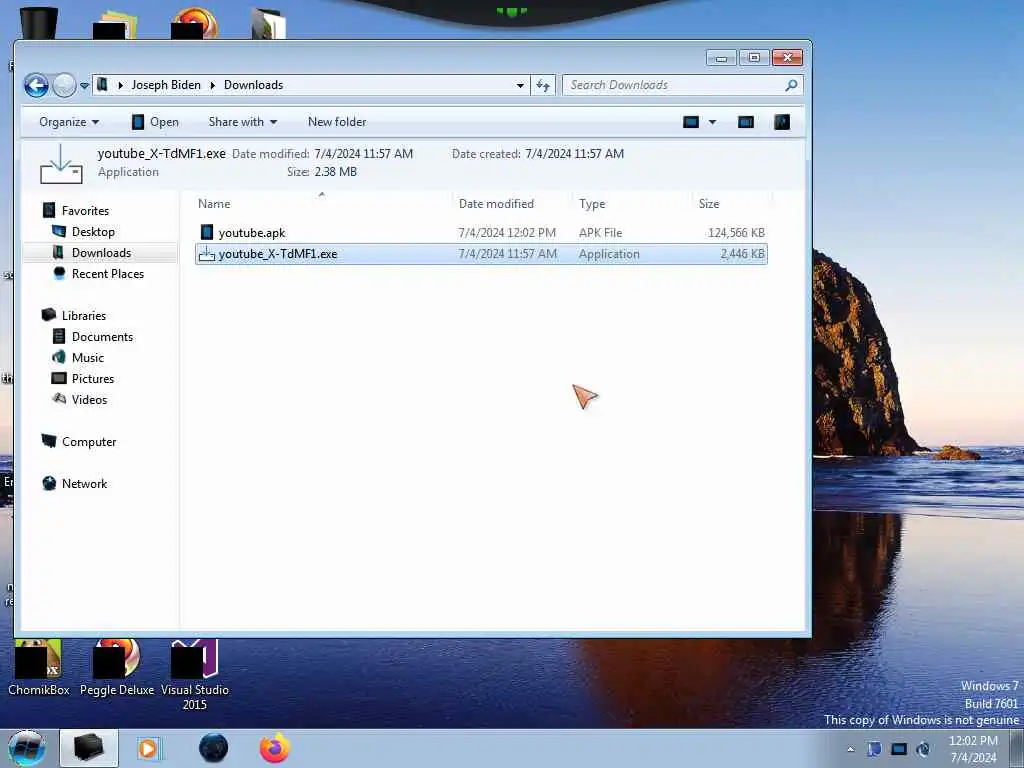This screenshot has width=1024, height=768.
Task: Open the Organize menu
Action: [x=69, y=122]
